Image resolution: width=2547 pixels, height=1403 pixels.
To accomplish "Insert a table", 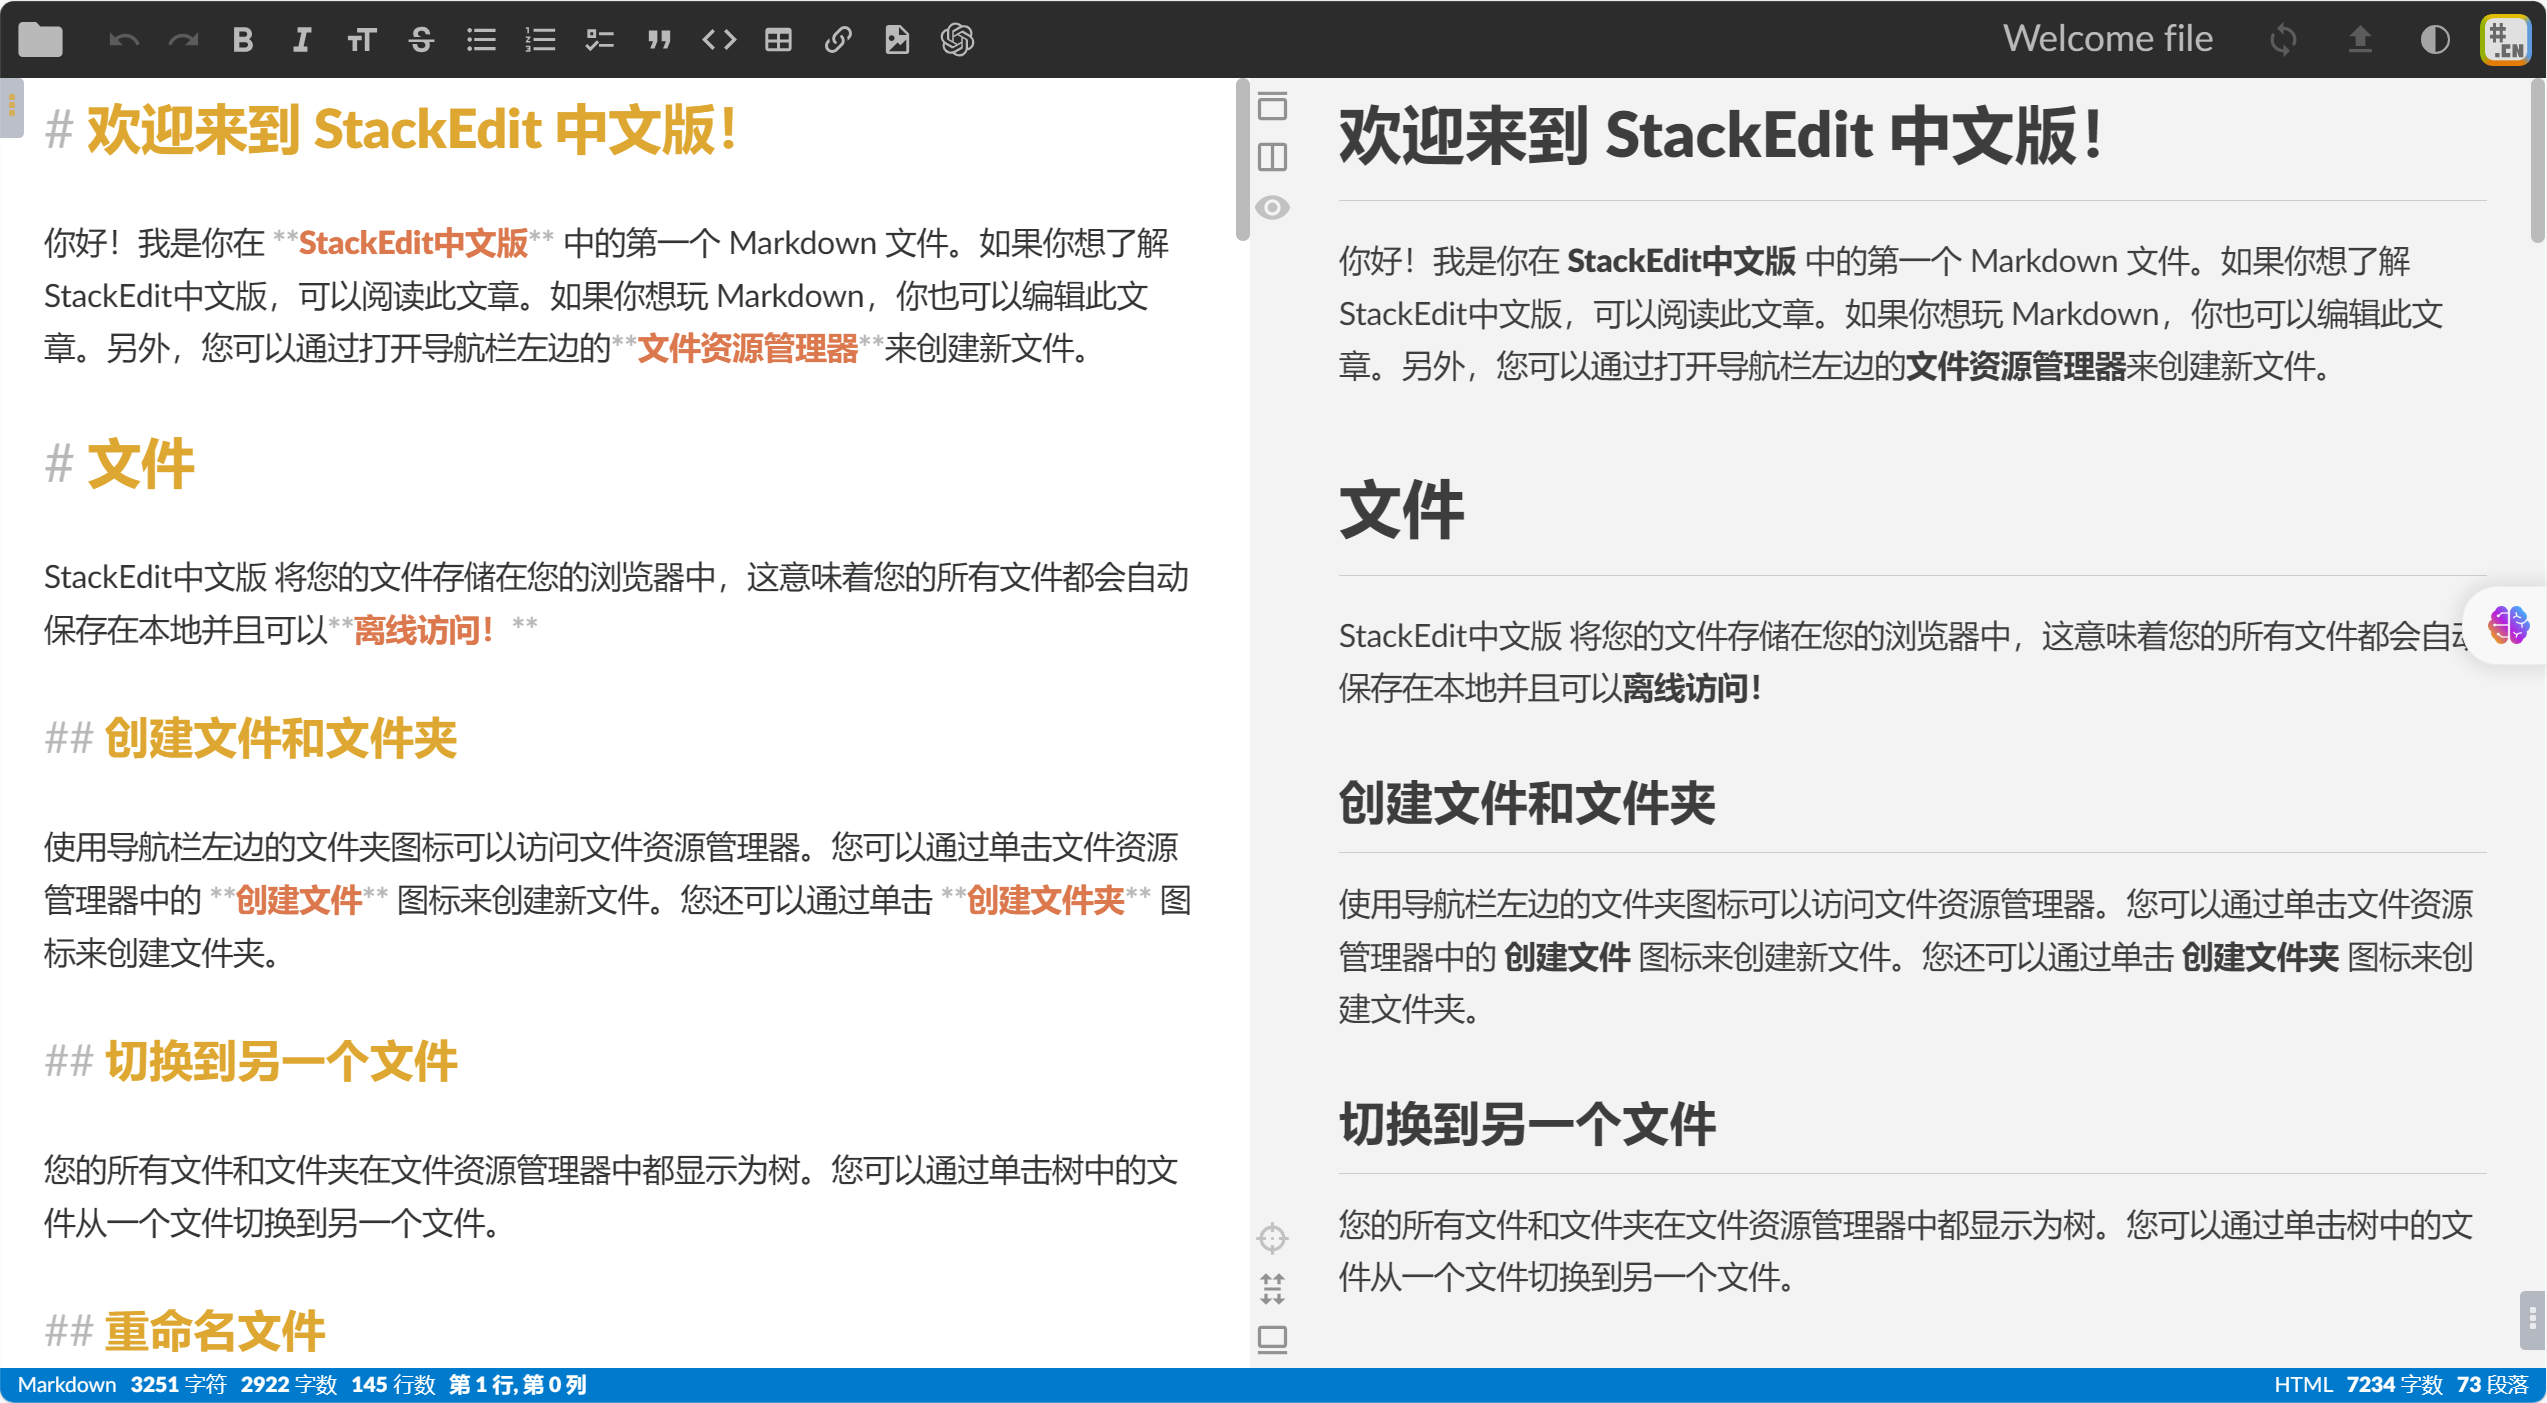I will coord(778,40).
